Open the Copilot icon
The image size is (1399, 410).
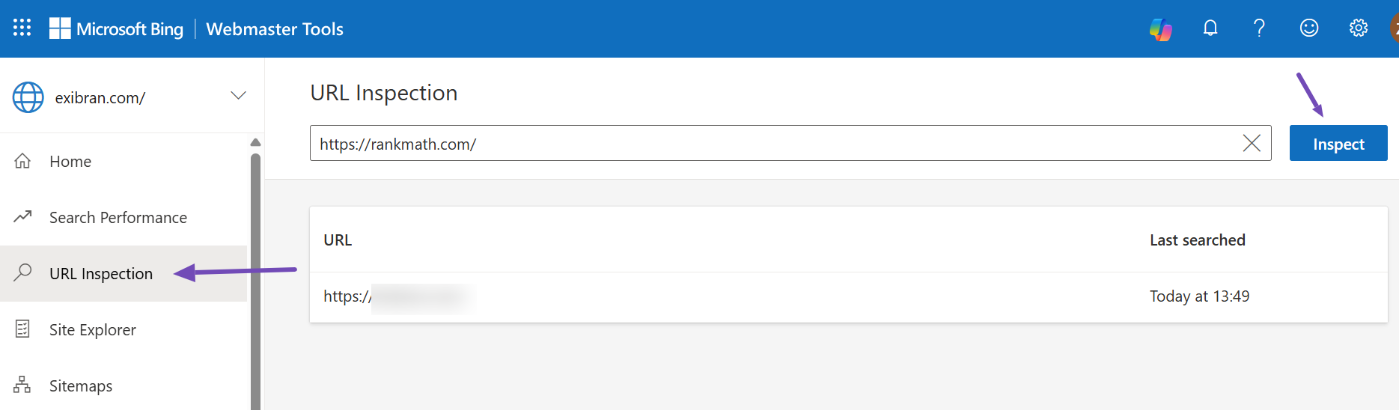(x=1160, y=29)
